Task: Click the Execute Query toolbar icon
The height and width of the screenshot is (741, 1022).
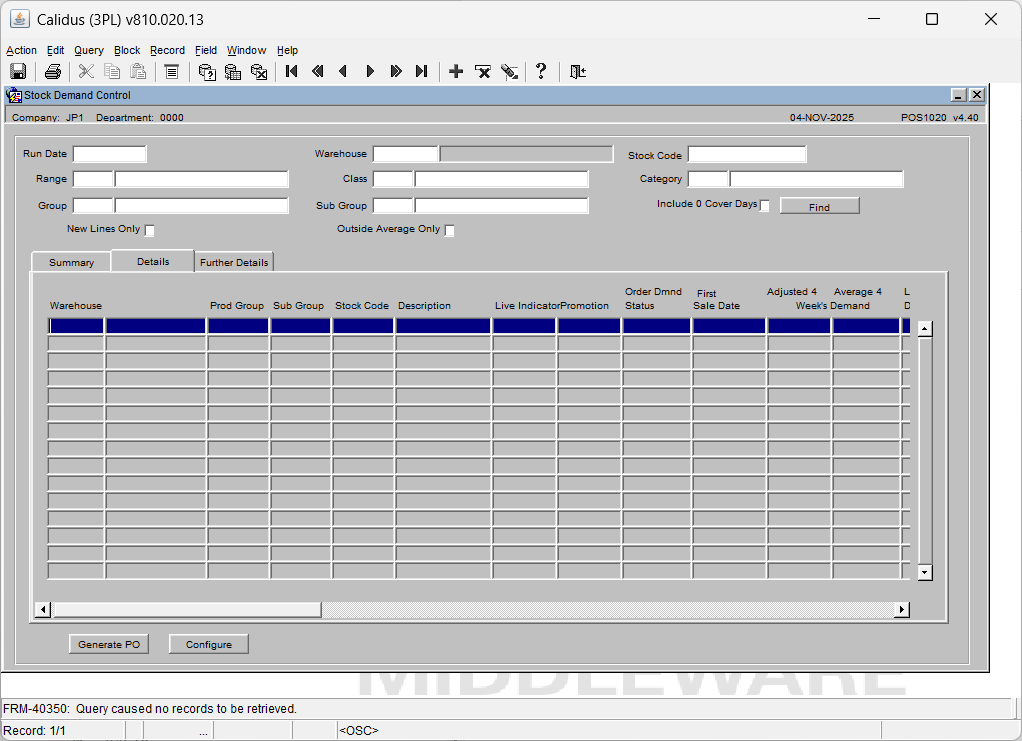Action: pos(233,71)
